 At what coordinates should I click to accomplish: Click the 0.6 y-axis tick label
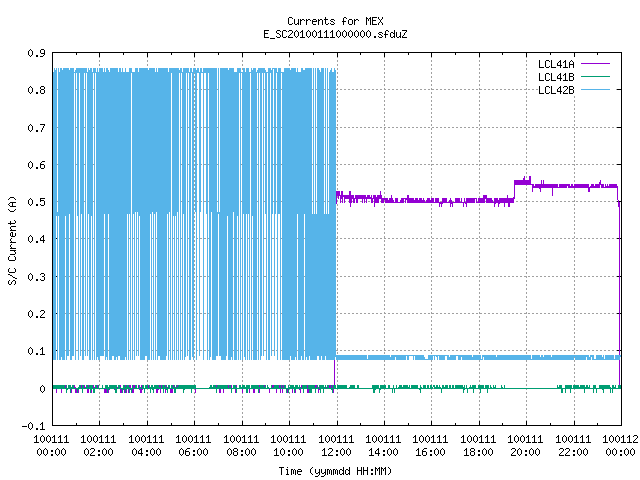pyautogui.click(x=36, y=165)
